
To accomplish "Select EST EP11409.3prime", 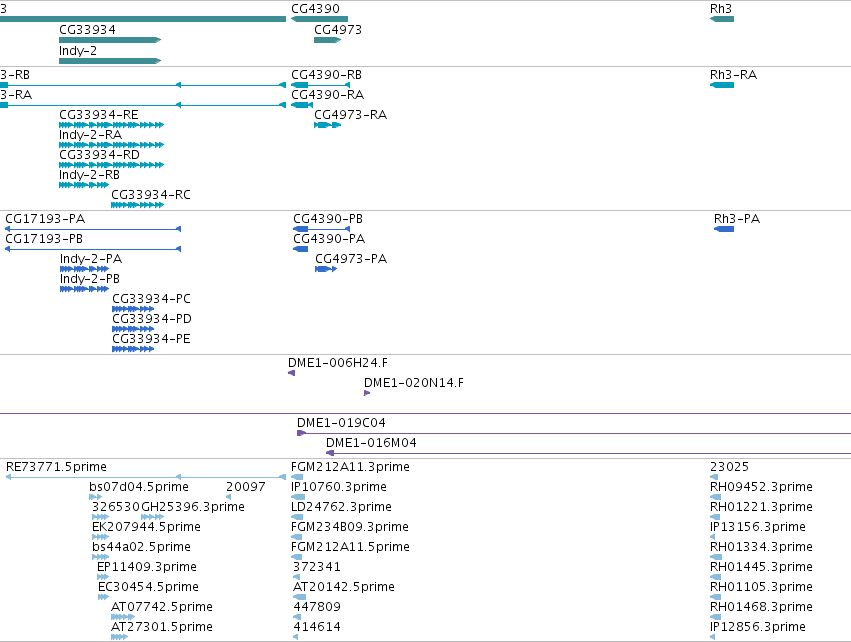I will (103, 577).
